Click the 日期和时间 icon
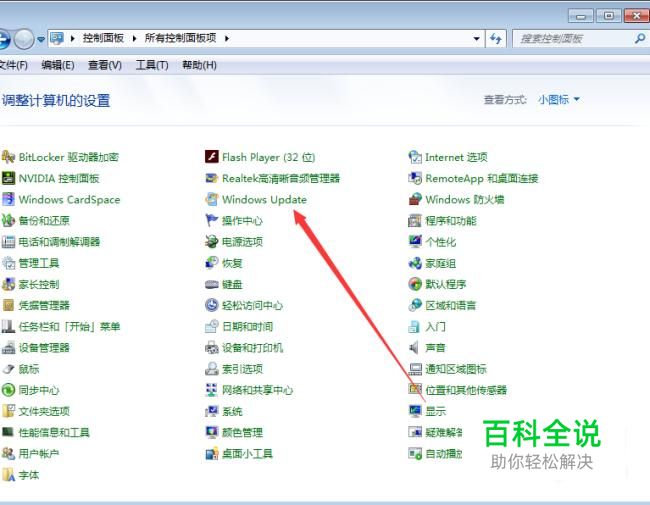This screenshot has width=650, height=505. coord(212,327)
